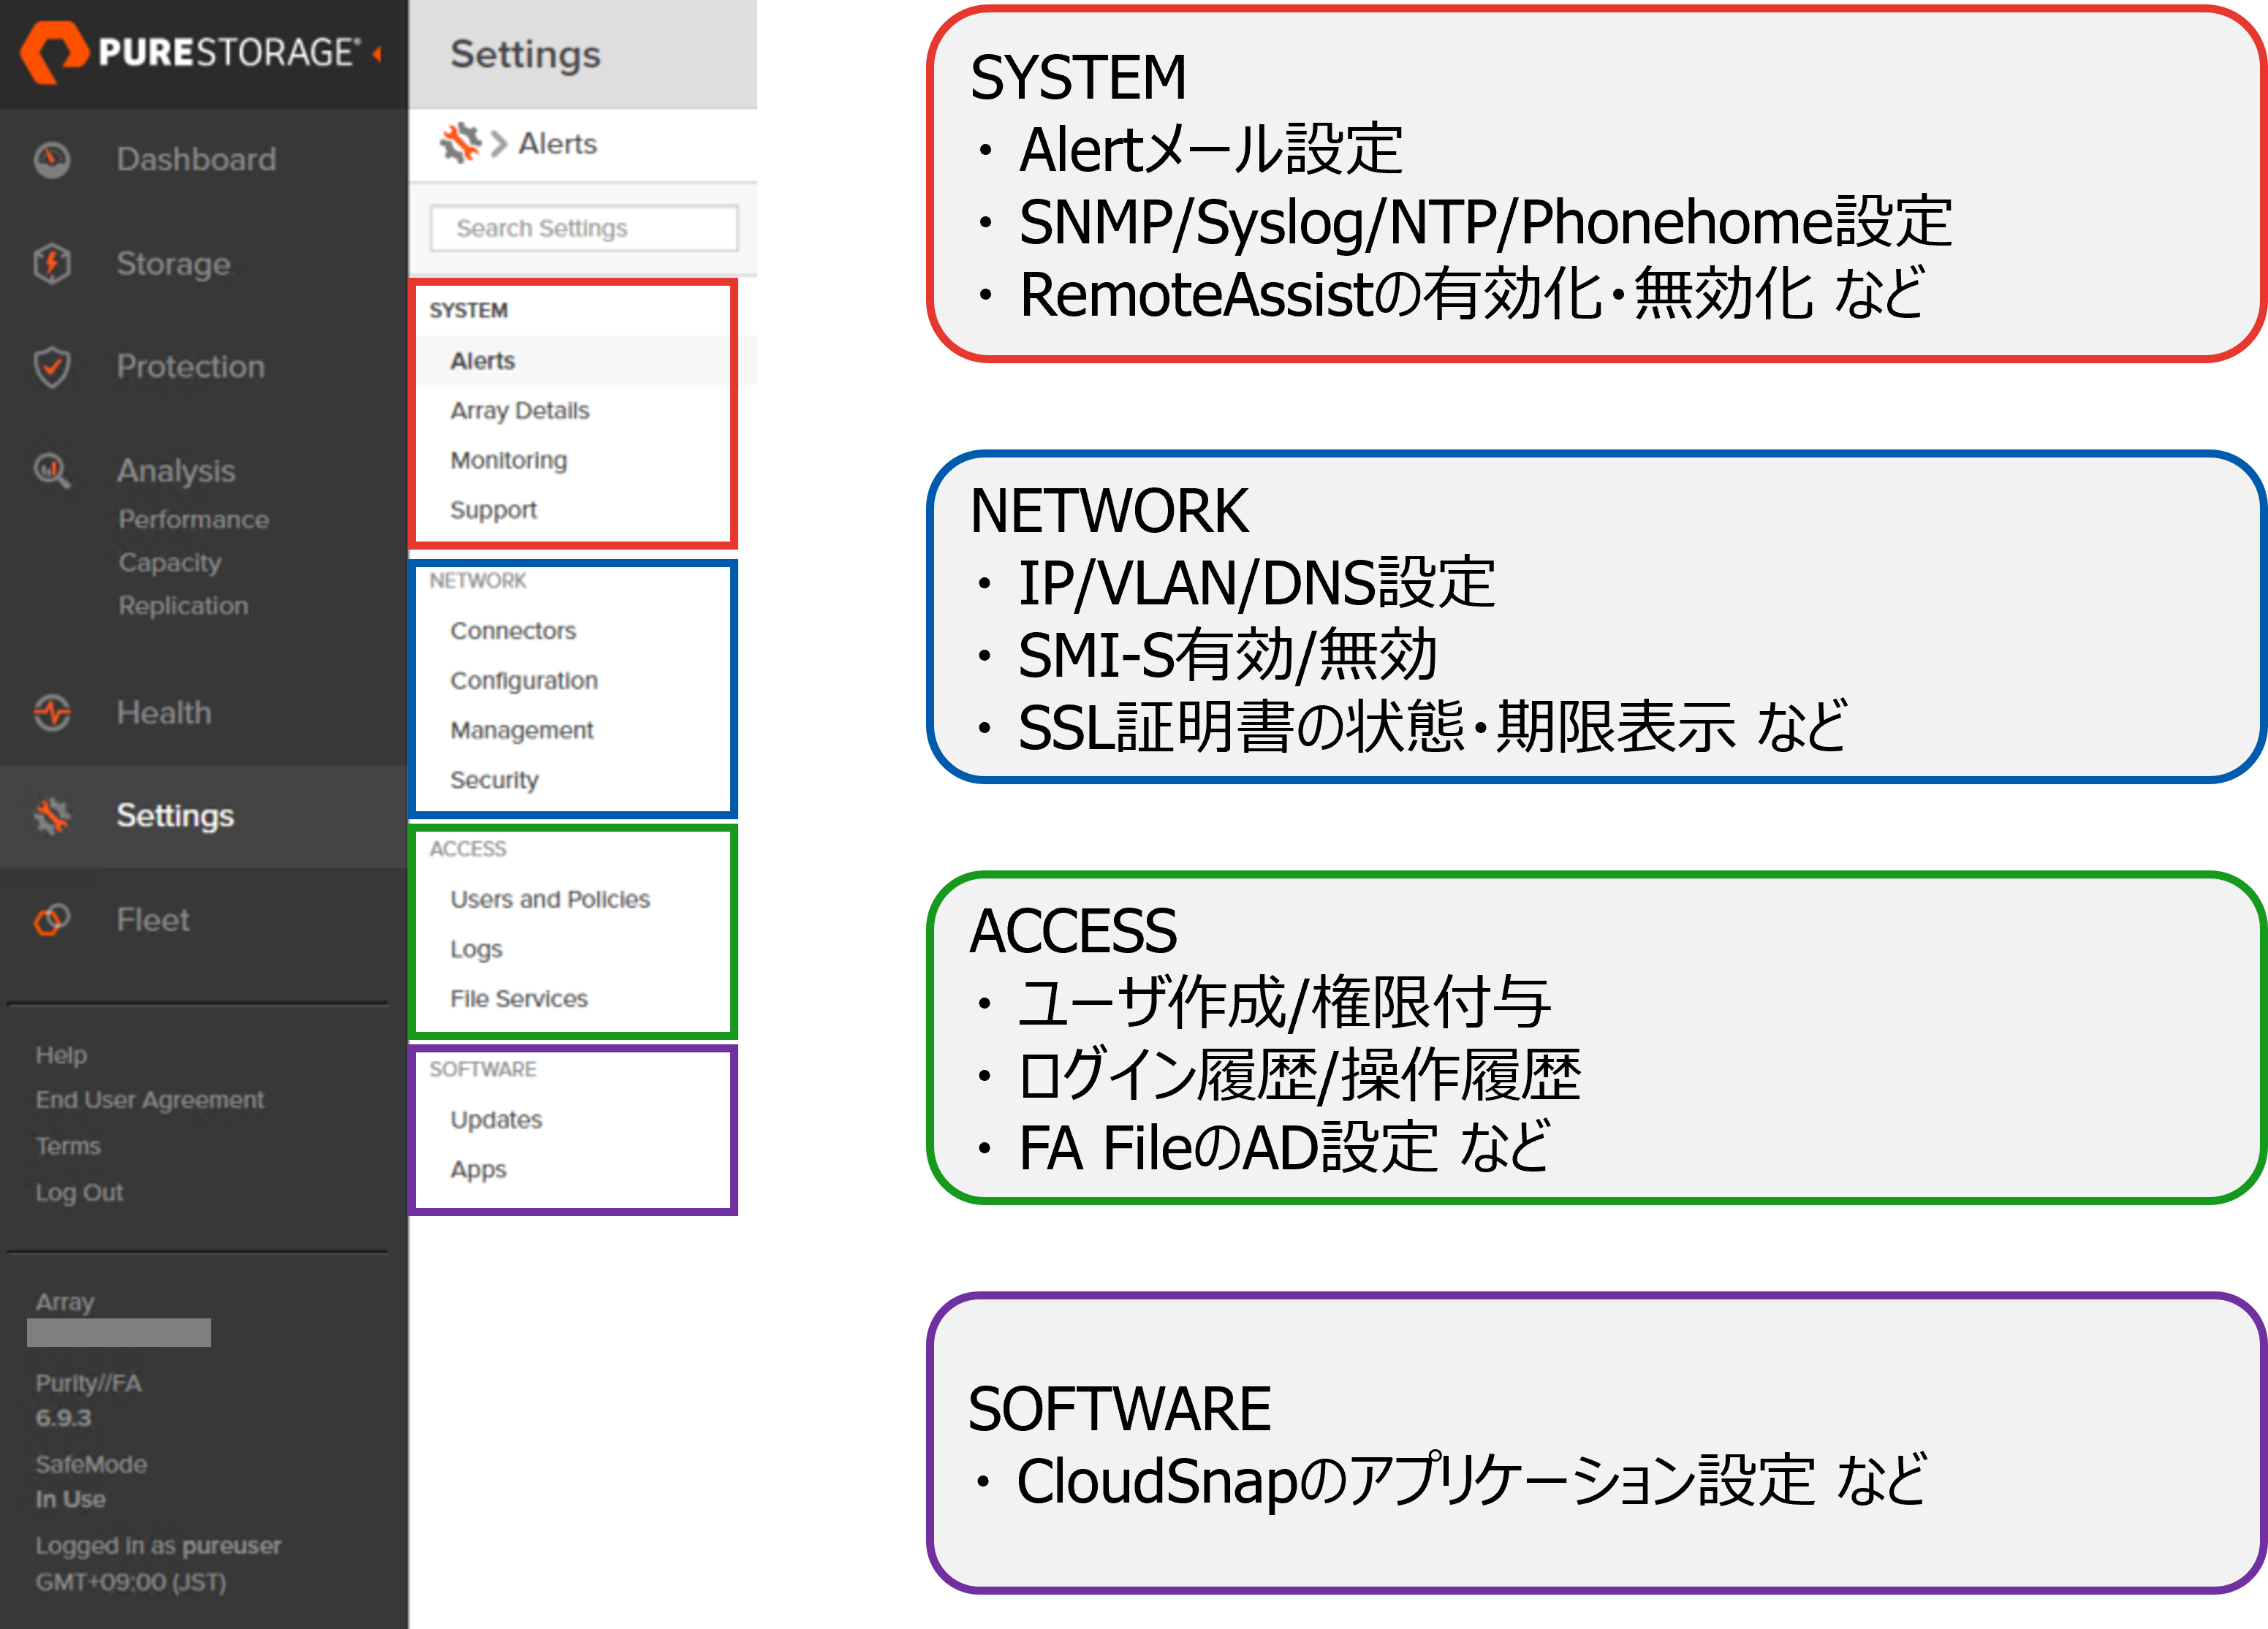The height and width of the screenshot is (1629, 2268).
Task: Click the Analysis magnifier icon
Action: (52, 470)
